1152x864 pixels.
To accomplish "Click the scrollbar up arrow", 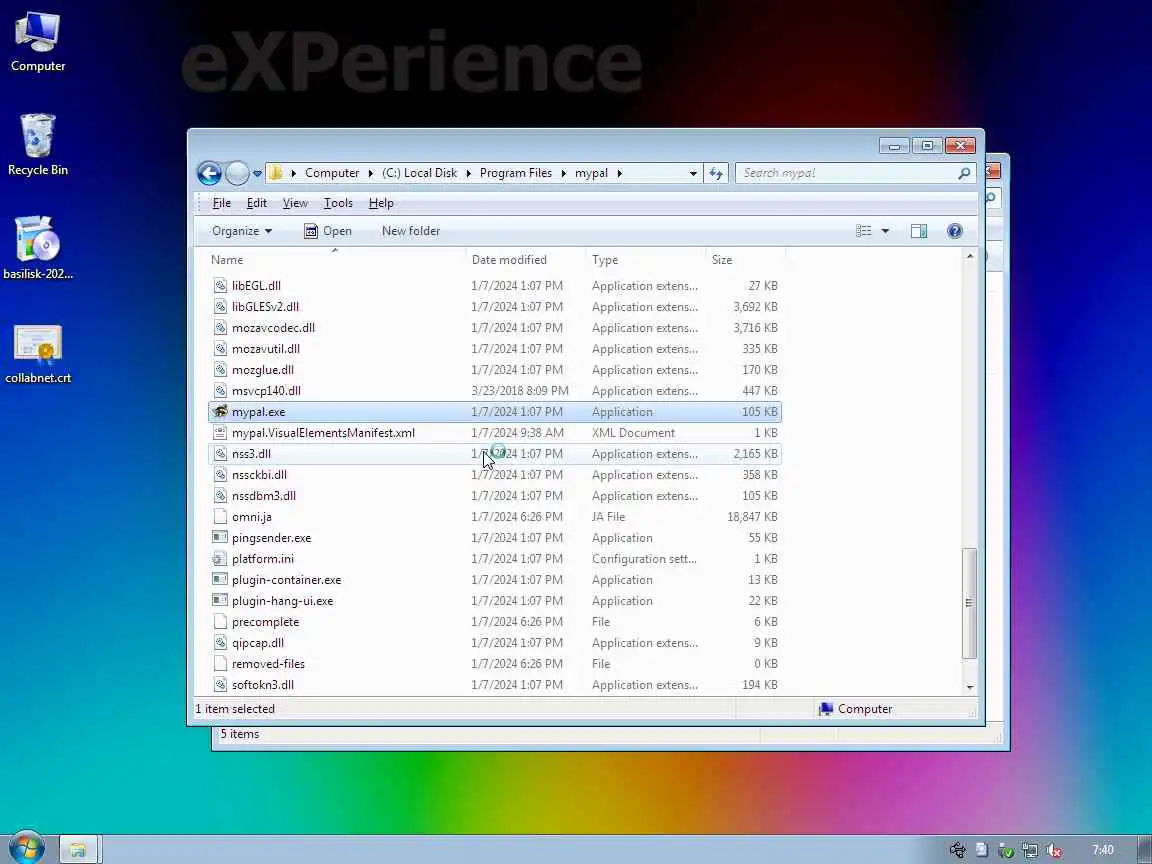I will [x=970, y=256].
